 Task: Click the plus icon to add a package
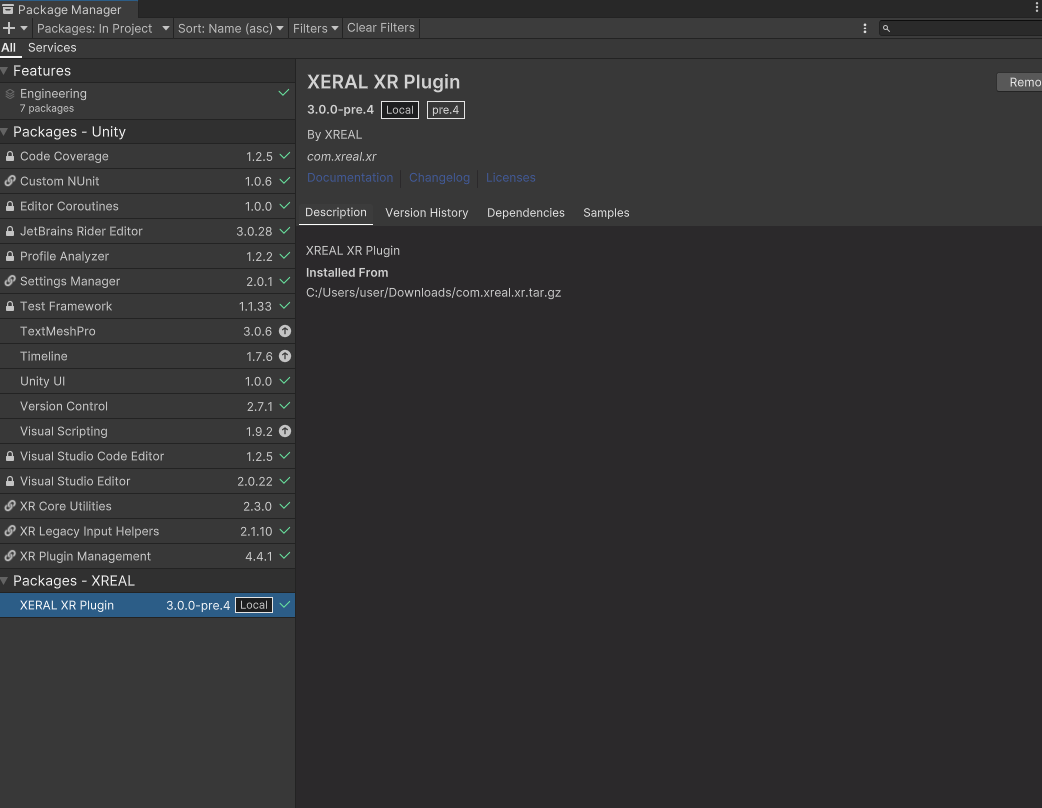pos(9,28)
